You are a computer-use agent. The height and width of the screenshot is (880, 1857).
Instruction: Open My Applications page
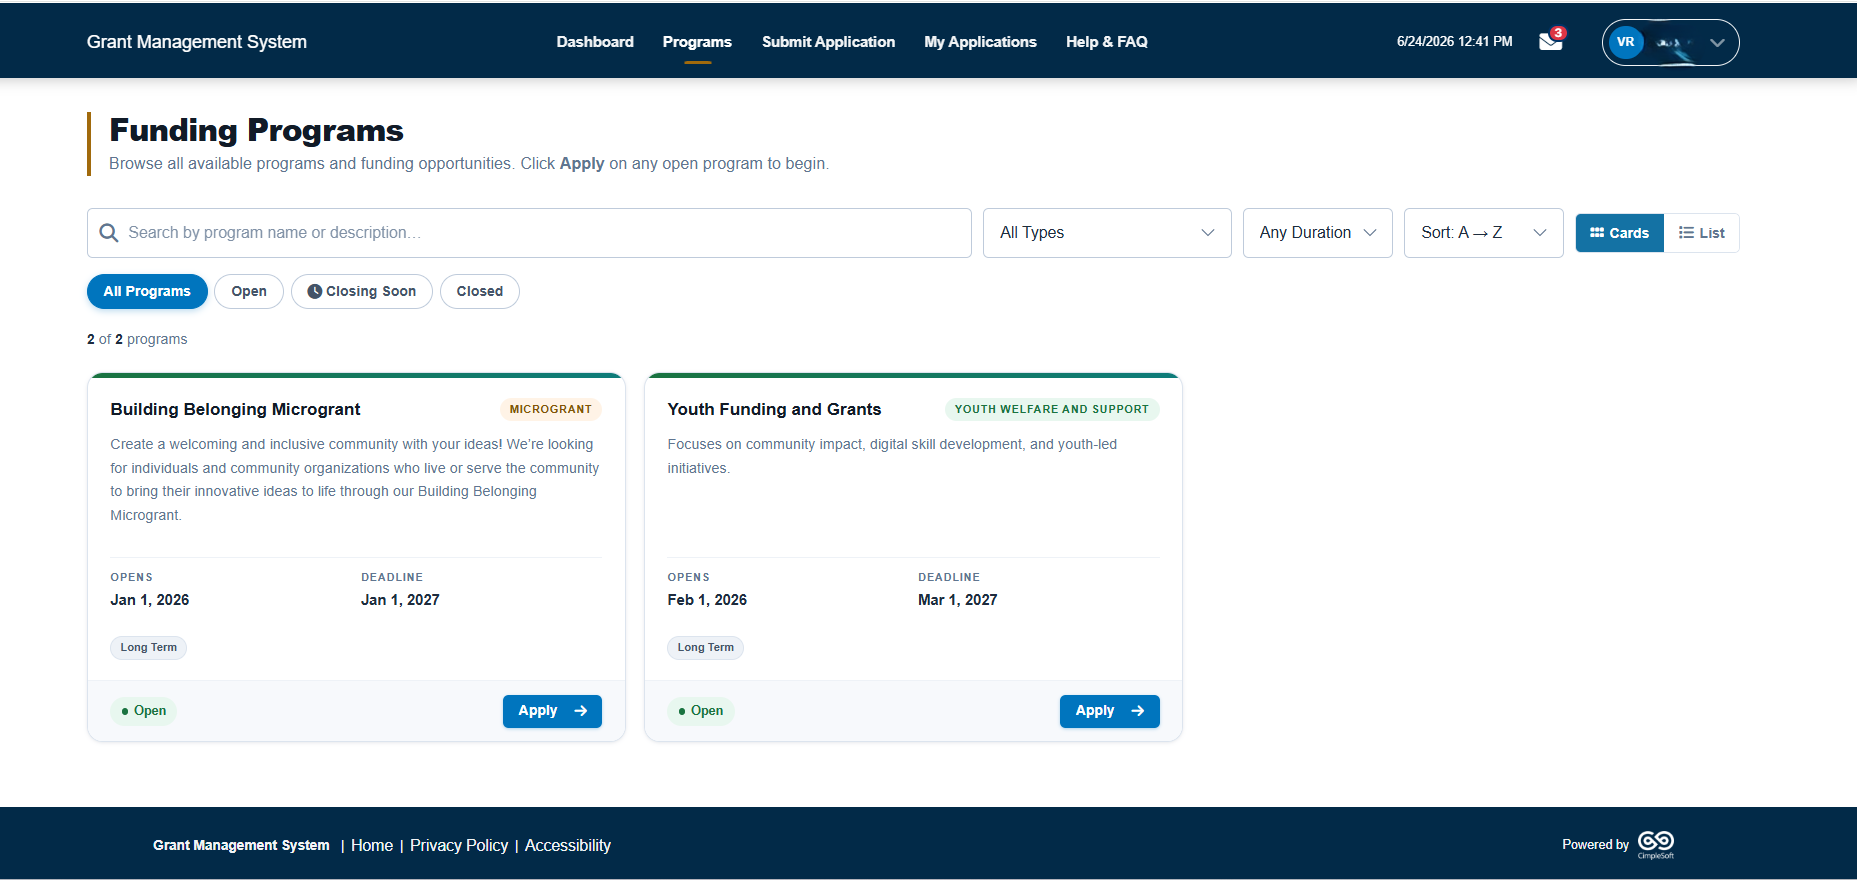(x=980, y=42)
